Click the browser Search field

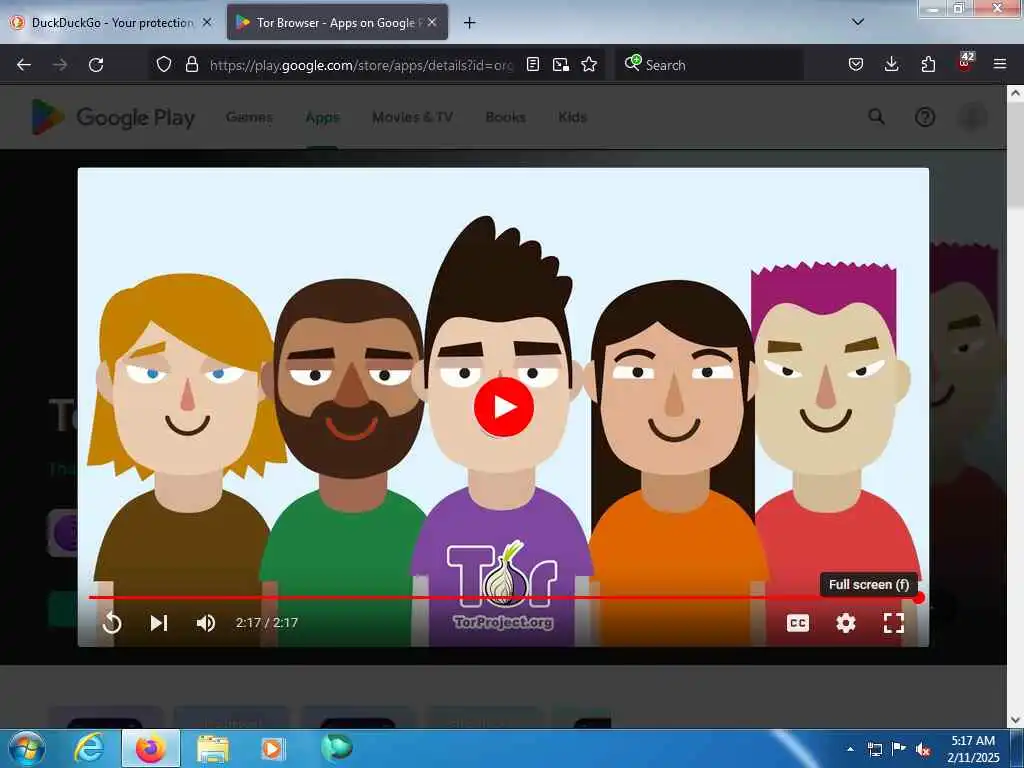coord(709,65)
